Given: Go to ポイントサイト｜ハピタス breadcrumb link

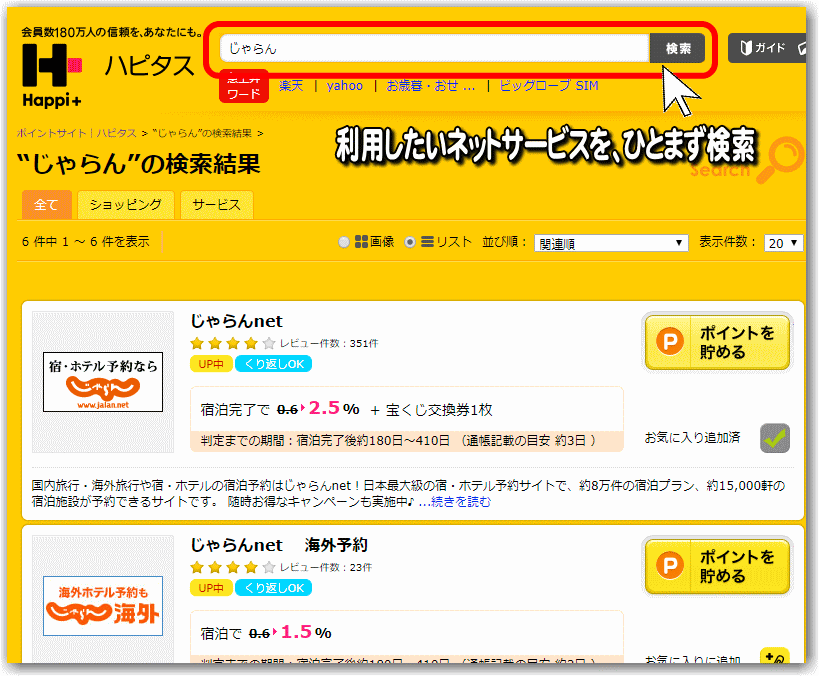Looking at the screenshot, I should (76, 133).
